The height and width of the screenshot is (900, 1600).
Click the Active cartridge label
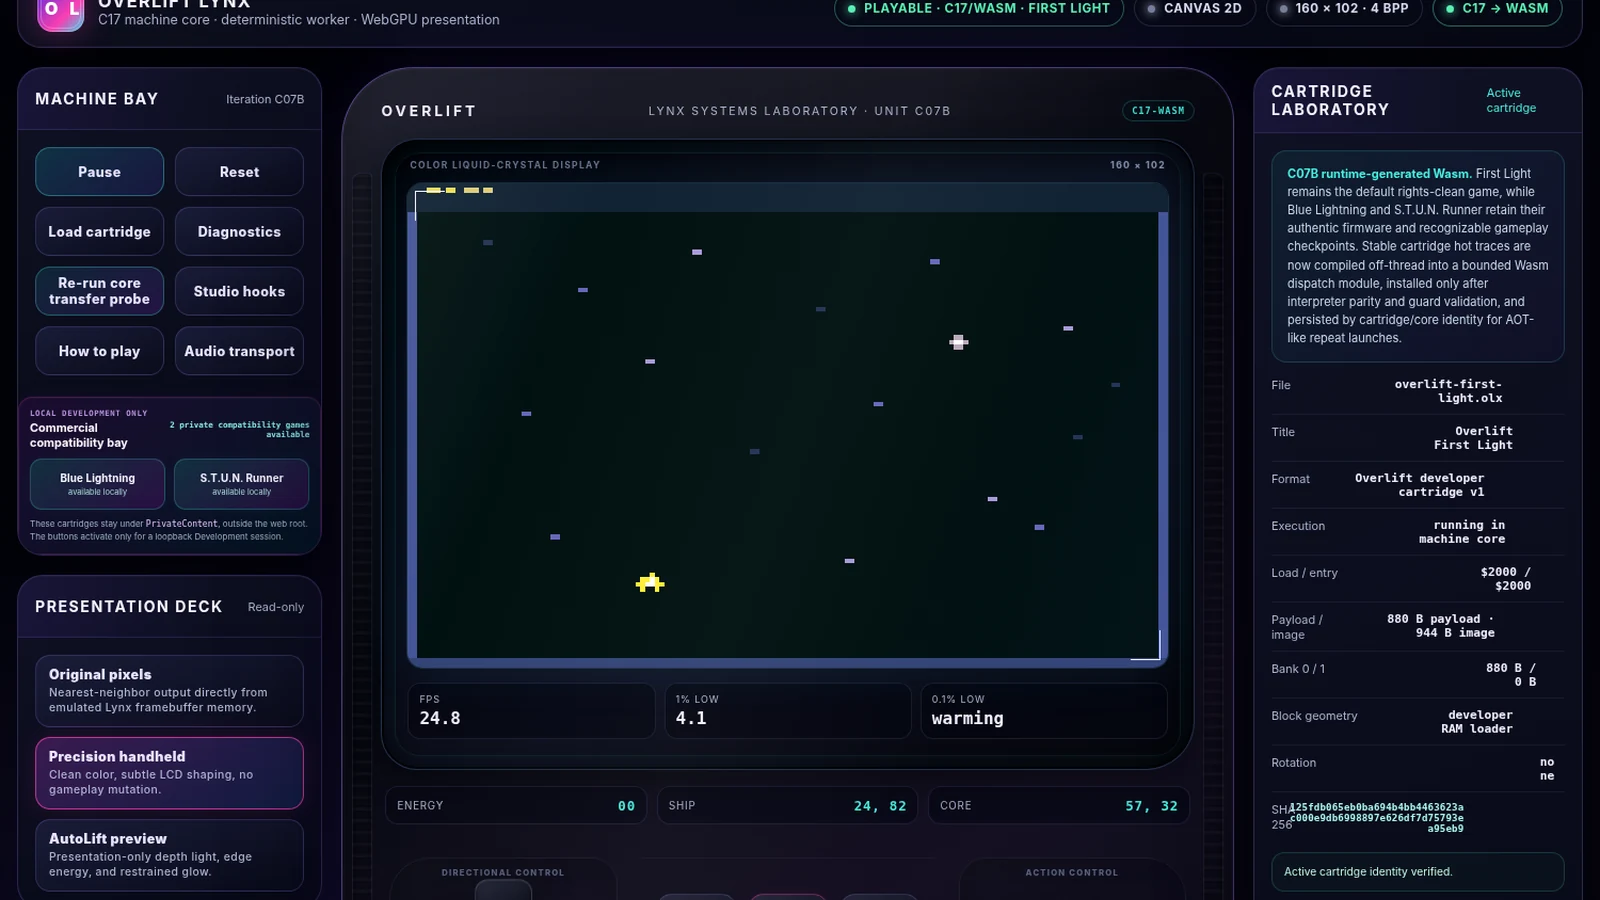click(1511, 100)
